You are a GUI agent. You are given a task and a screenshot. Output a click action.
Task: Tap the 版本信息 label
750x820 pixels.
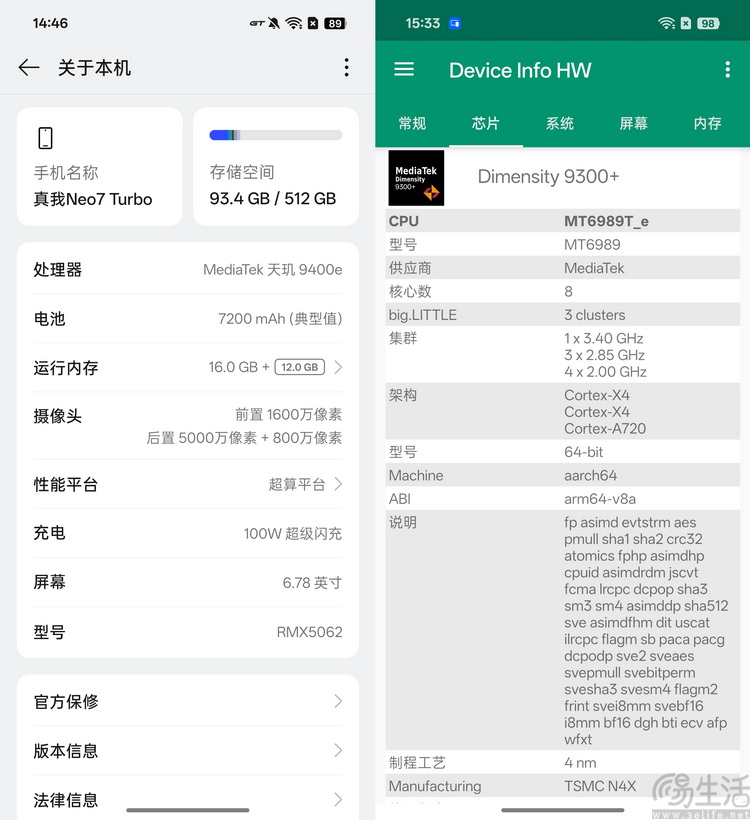(x=66, y=750)
